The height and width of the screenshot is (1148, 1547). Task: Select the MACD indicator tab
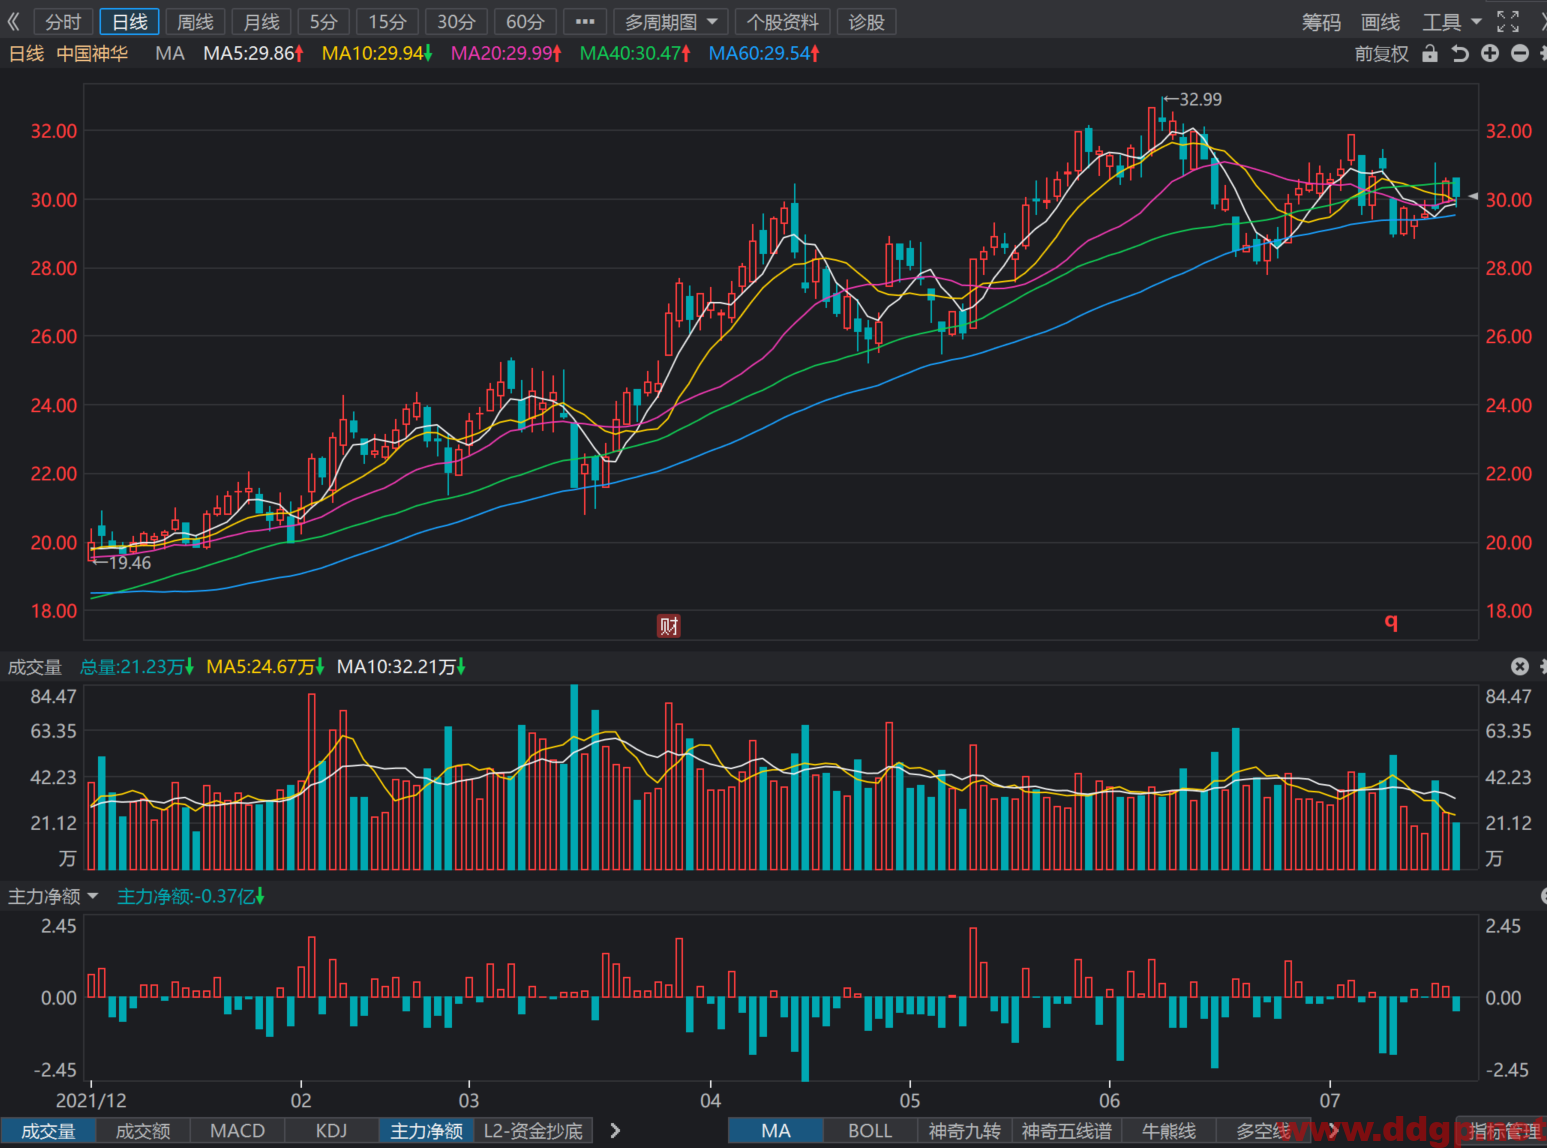(237, 1131)
